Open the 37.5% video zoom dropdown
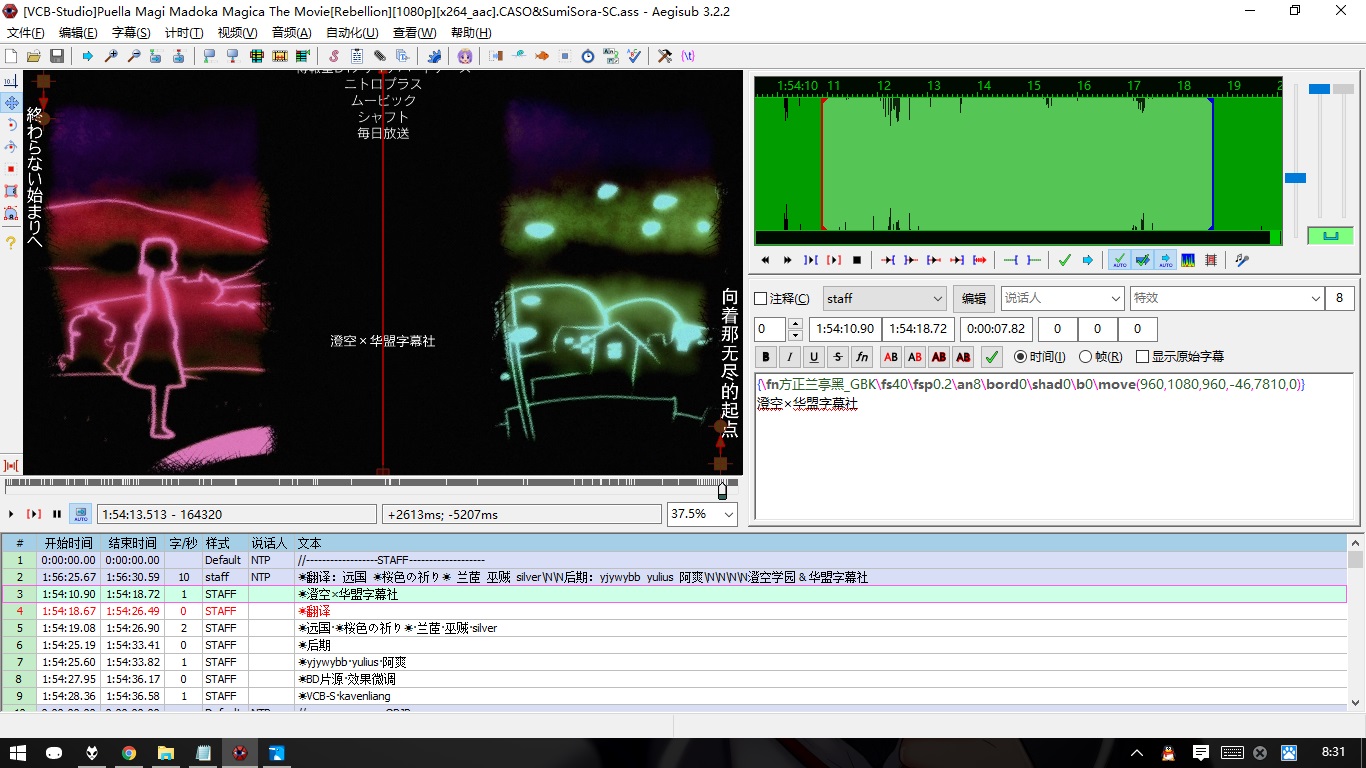Viewport: 1366px width, 768px height. pyautogui.click(x=702, y=514)
